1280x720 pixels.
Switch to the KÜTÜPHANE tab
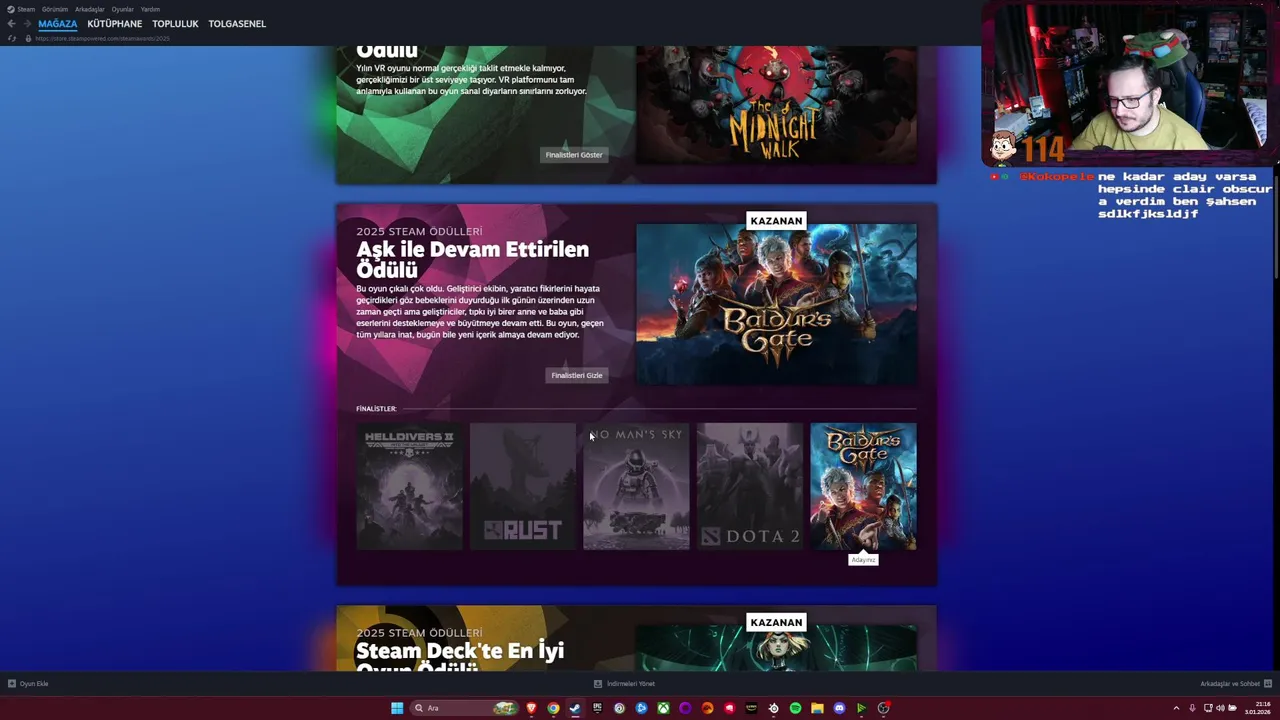coord(115,24)
